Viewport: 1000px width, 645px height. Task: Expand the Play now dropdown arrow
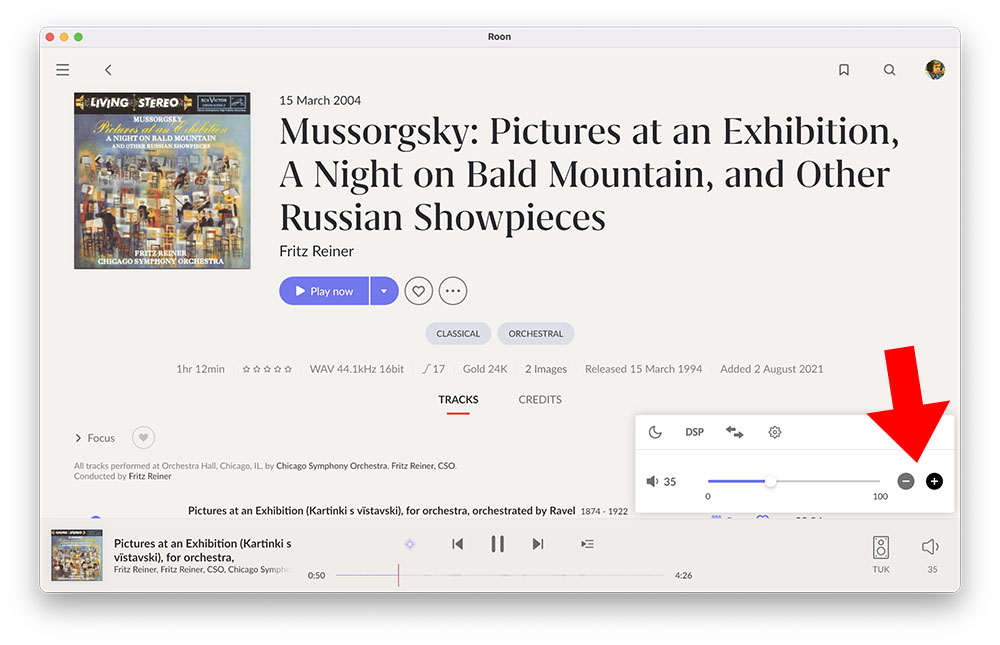(384, 291)
